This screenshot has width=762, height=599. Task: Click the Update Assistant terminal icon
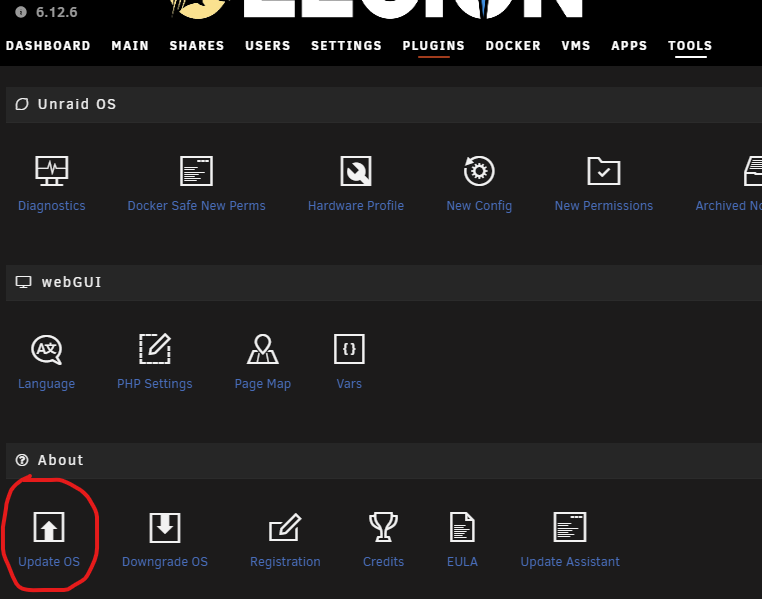(570, 527)
